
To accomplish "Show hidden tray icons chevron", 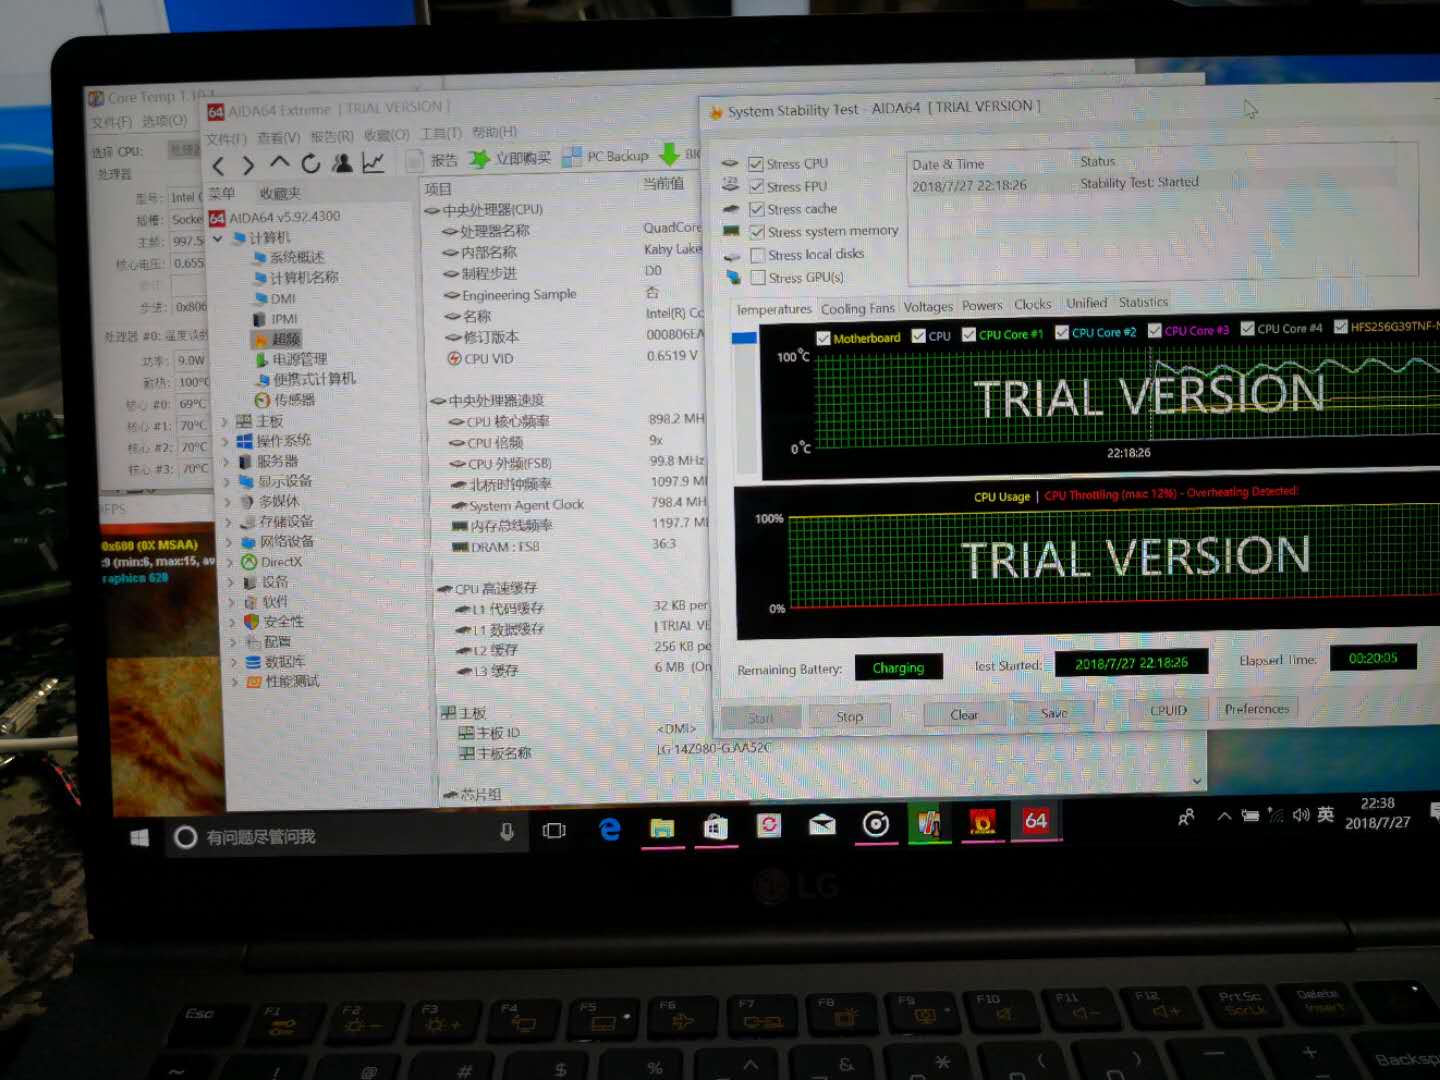I will pos(1224,816).
